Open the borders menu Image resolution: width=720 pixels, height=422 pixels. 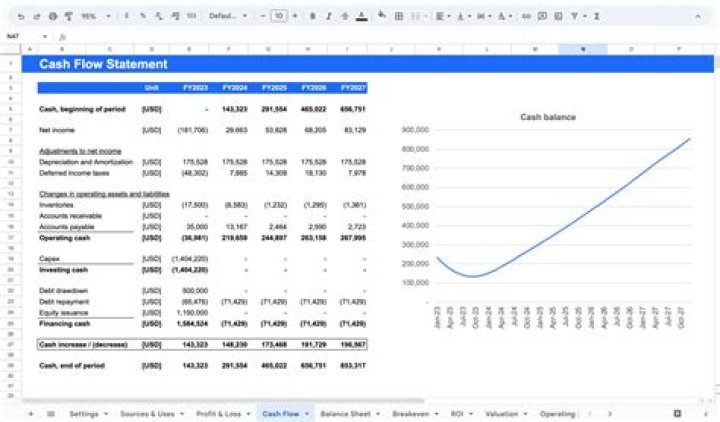pyautogui.click(x=399, y=16)
